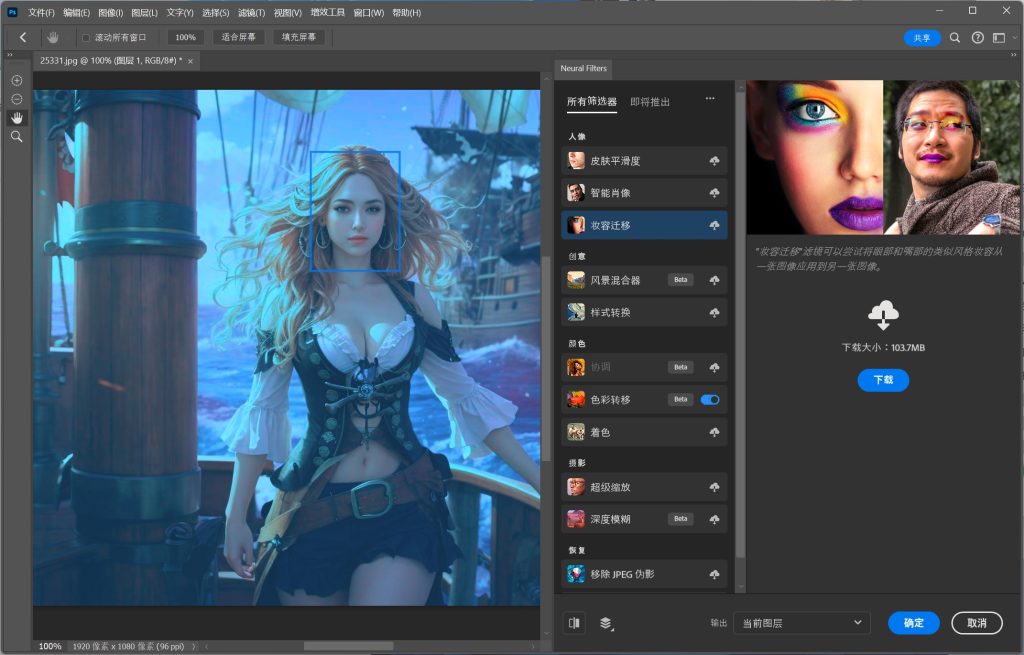Enable the 滚动所有窗口 checkbox
Viewport: 1024px width, 655px height.
[x=86, y=38]
